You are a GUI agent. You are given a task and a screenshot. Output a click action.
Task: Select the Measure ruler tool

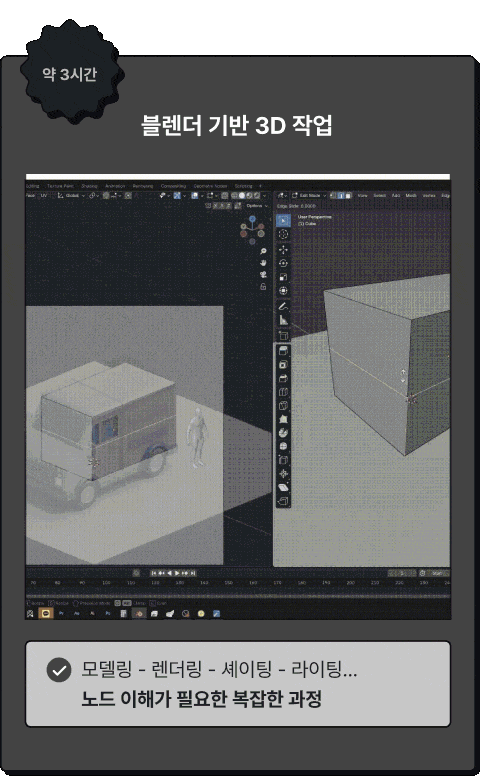click(x=283, y=320)
